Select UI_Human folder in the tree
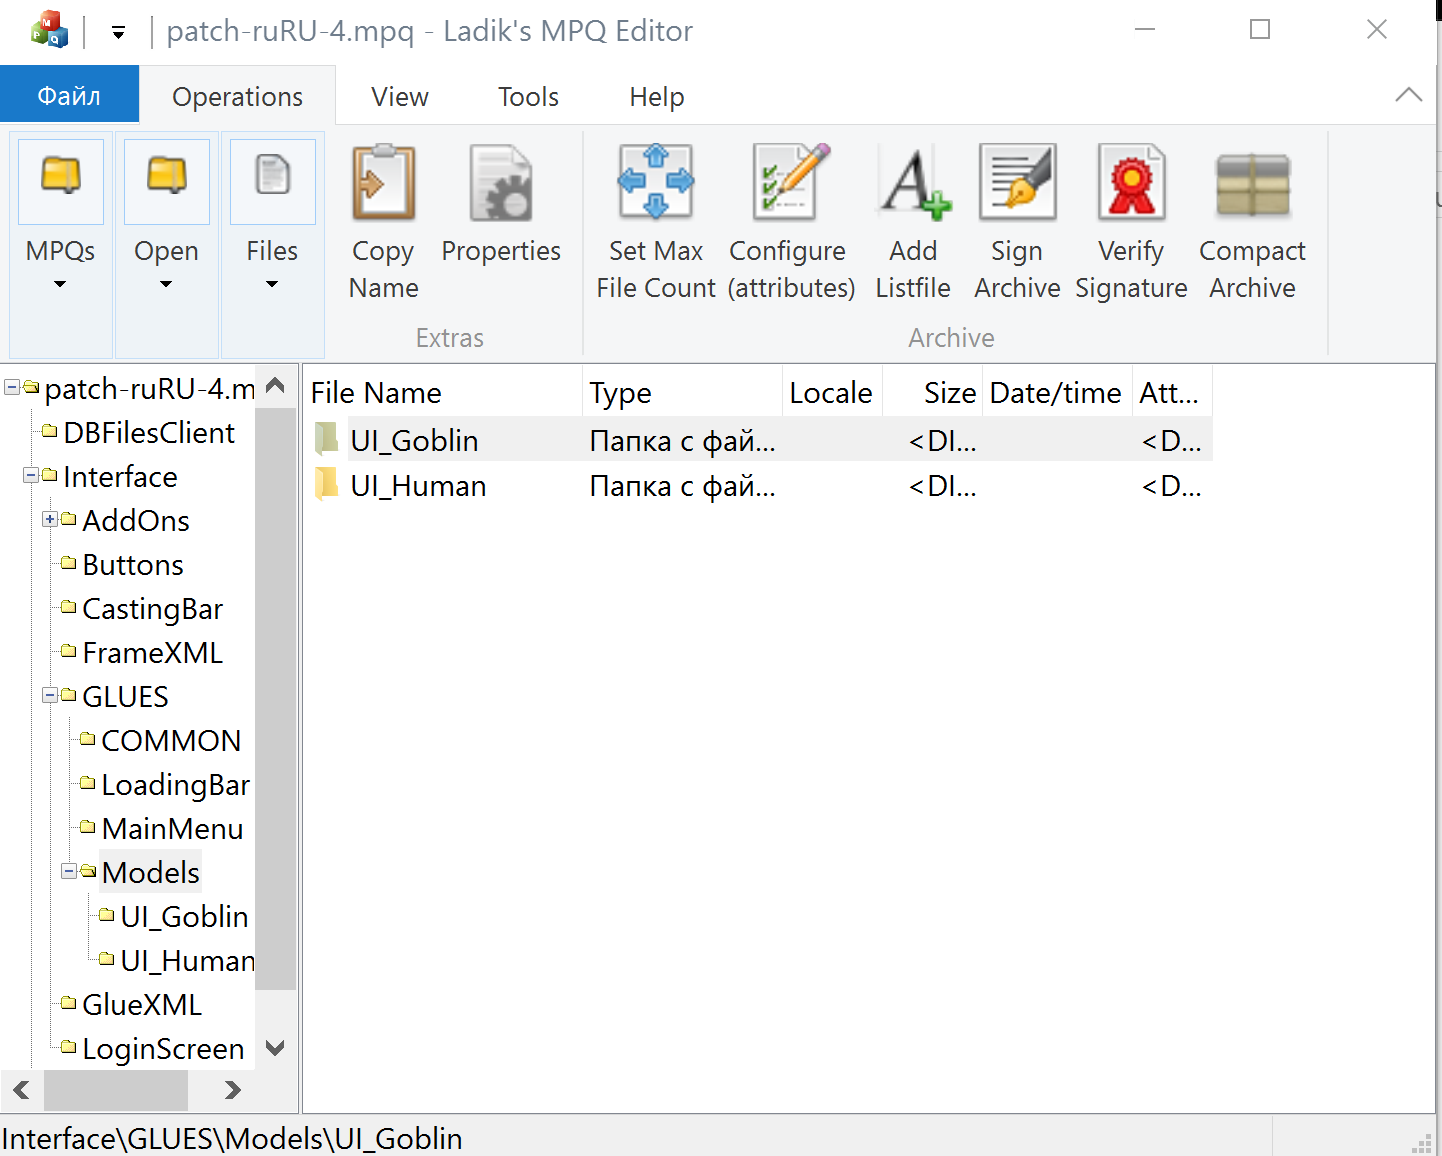The height and width of the screenshot is (1156, 1442). tap(187, 961)
